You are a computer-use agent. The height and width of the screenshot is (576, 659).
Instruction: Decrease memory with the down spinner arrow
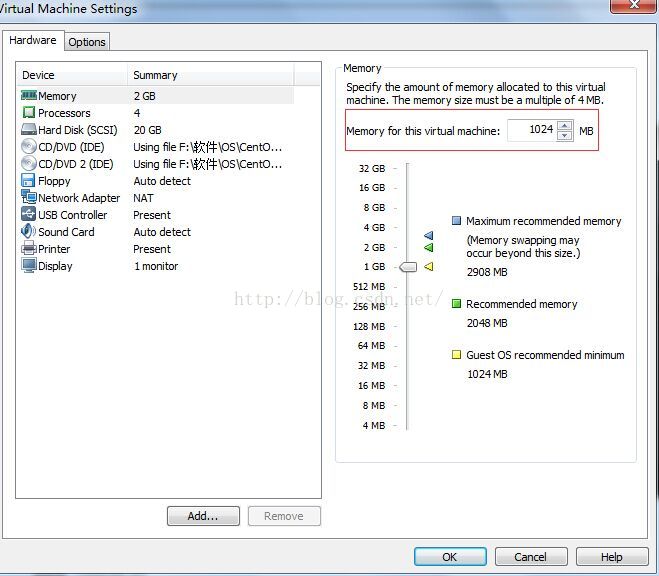[565, 136]
